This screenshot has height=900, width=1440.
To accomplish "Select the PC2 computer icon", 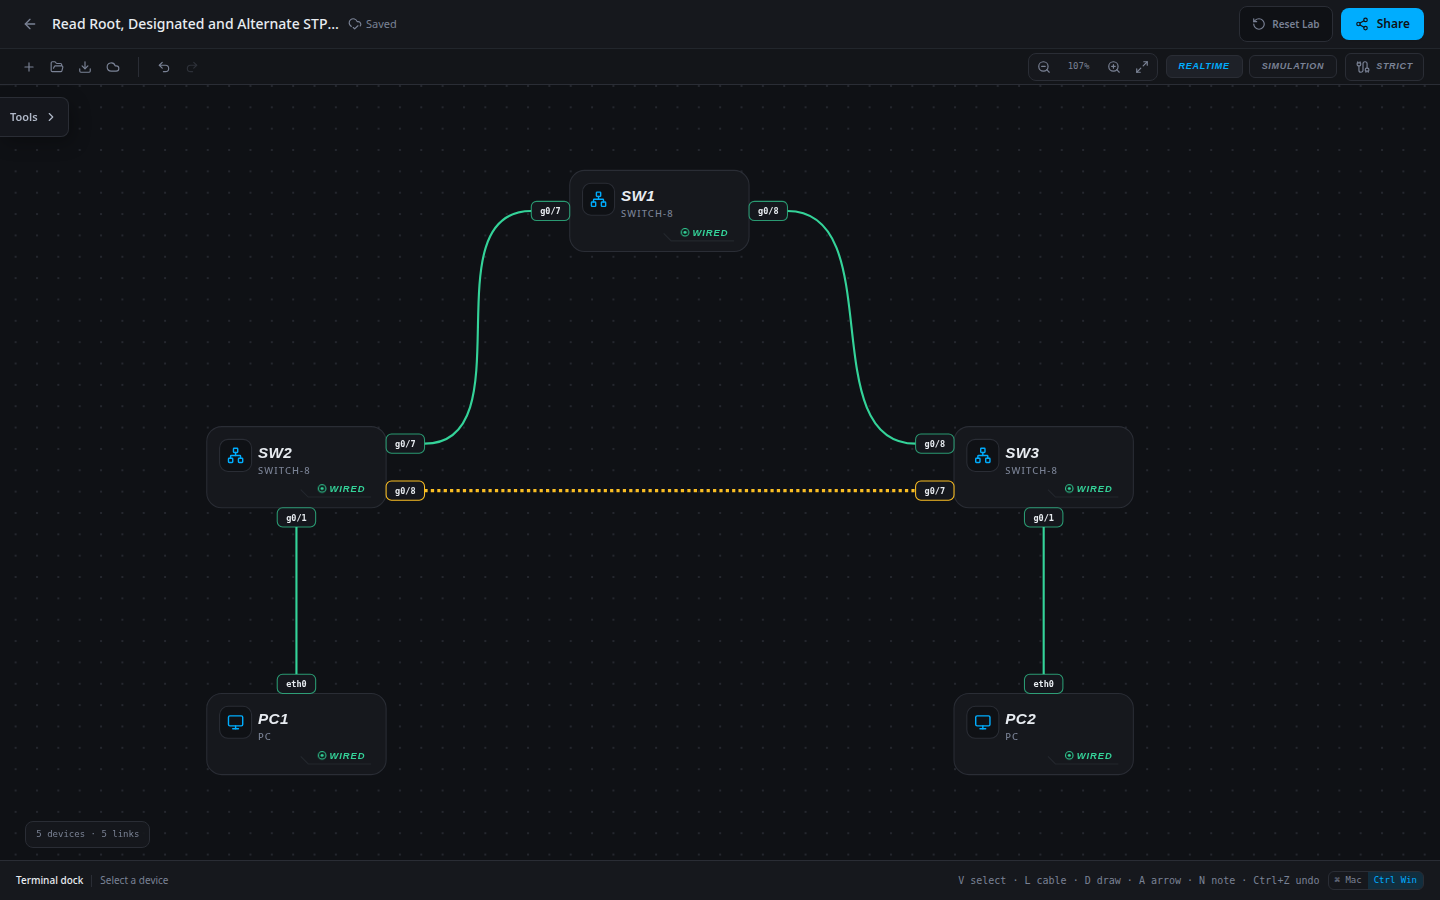I will pyautogui.click(x=983, y=722).
